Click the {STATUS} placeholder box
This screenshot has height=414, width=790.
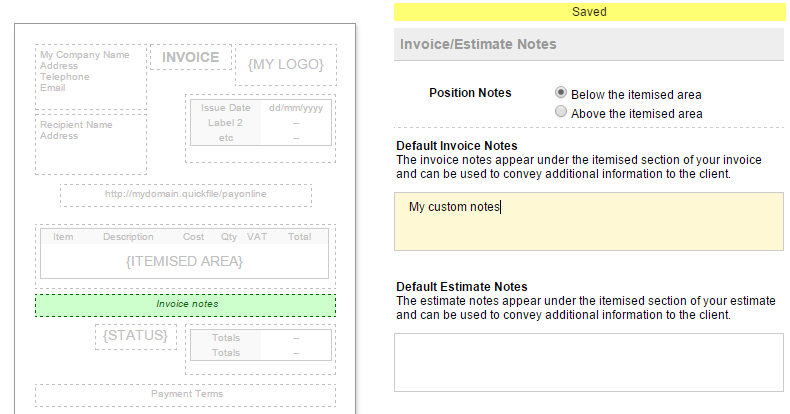[x=135, y=336]
